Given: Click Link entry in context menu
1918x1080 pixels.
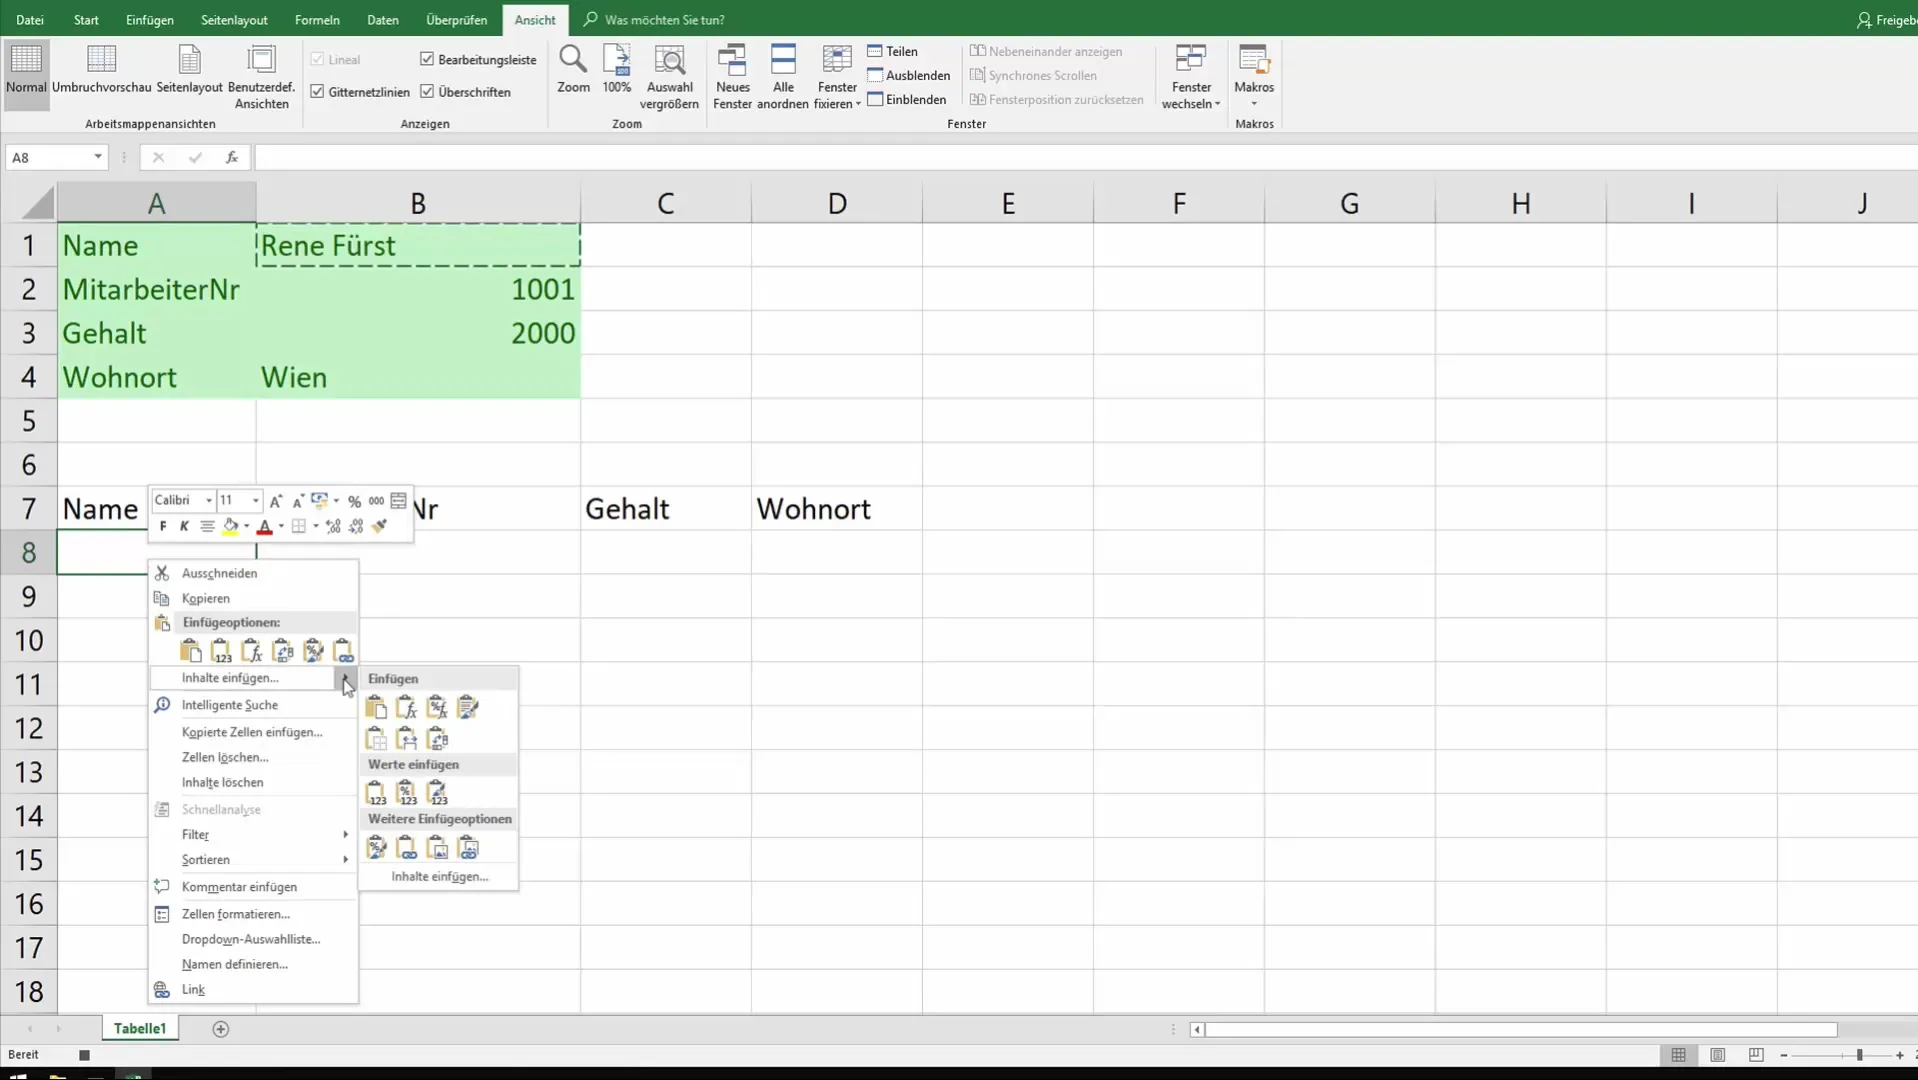Looking at the screenshot, I should click(253, 990).
